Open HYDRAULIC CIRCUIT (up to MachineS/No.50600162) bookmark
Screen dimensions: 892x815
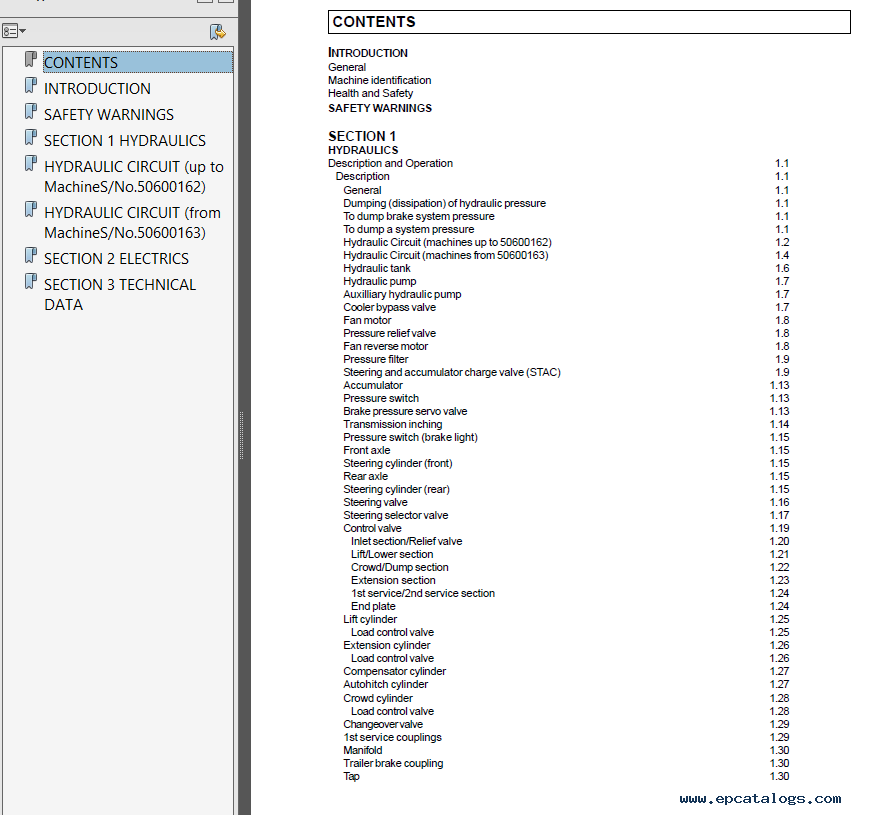[134, 177]
